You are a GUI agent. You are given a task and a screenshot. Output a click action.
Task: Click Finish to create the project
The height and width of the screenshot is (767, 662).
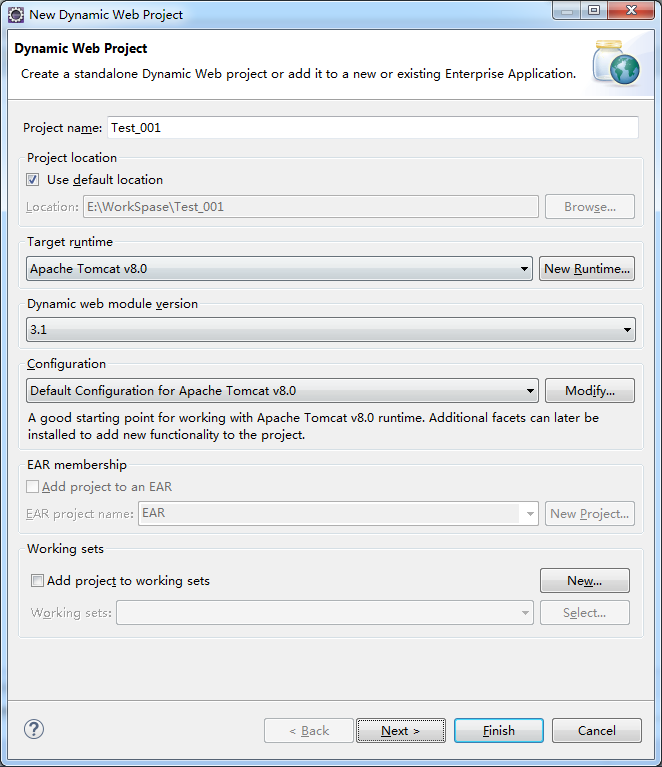499,730
